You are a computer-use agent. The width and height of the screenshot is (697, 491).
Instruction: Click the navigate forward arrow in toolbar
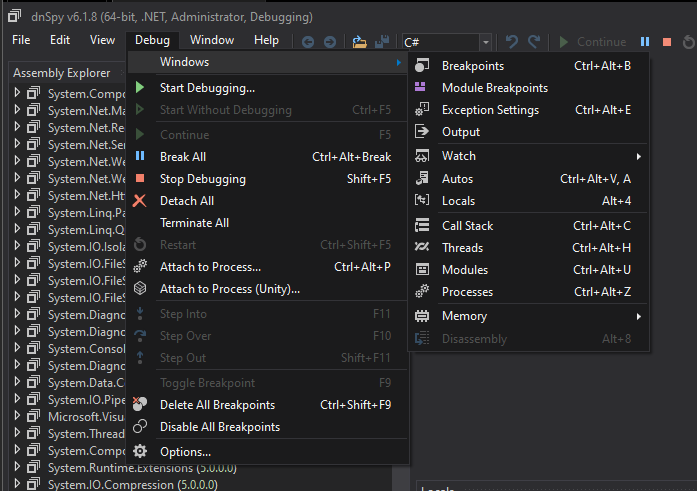pos(330,42)
